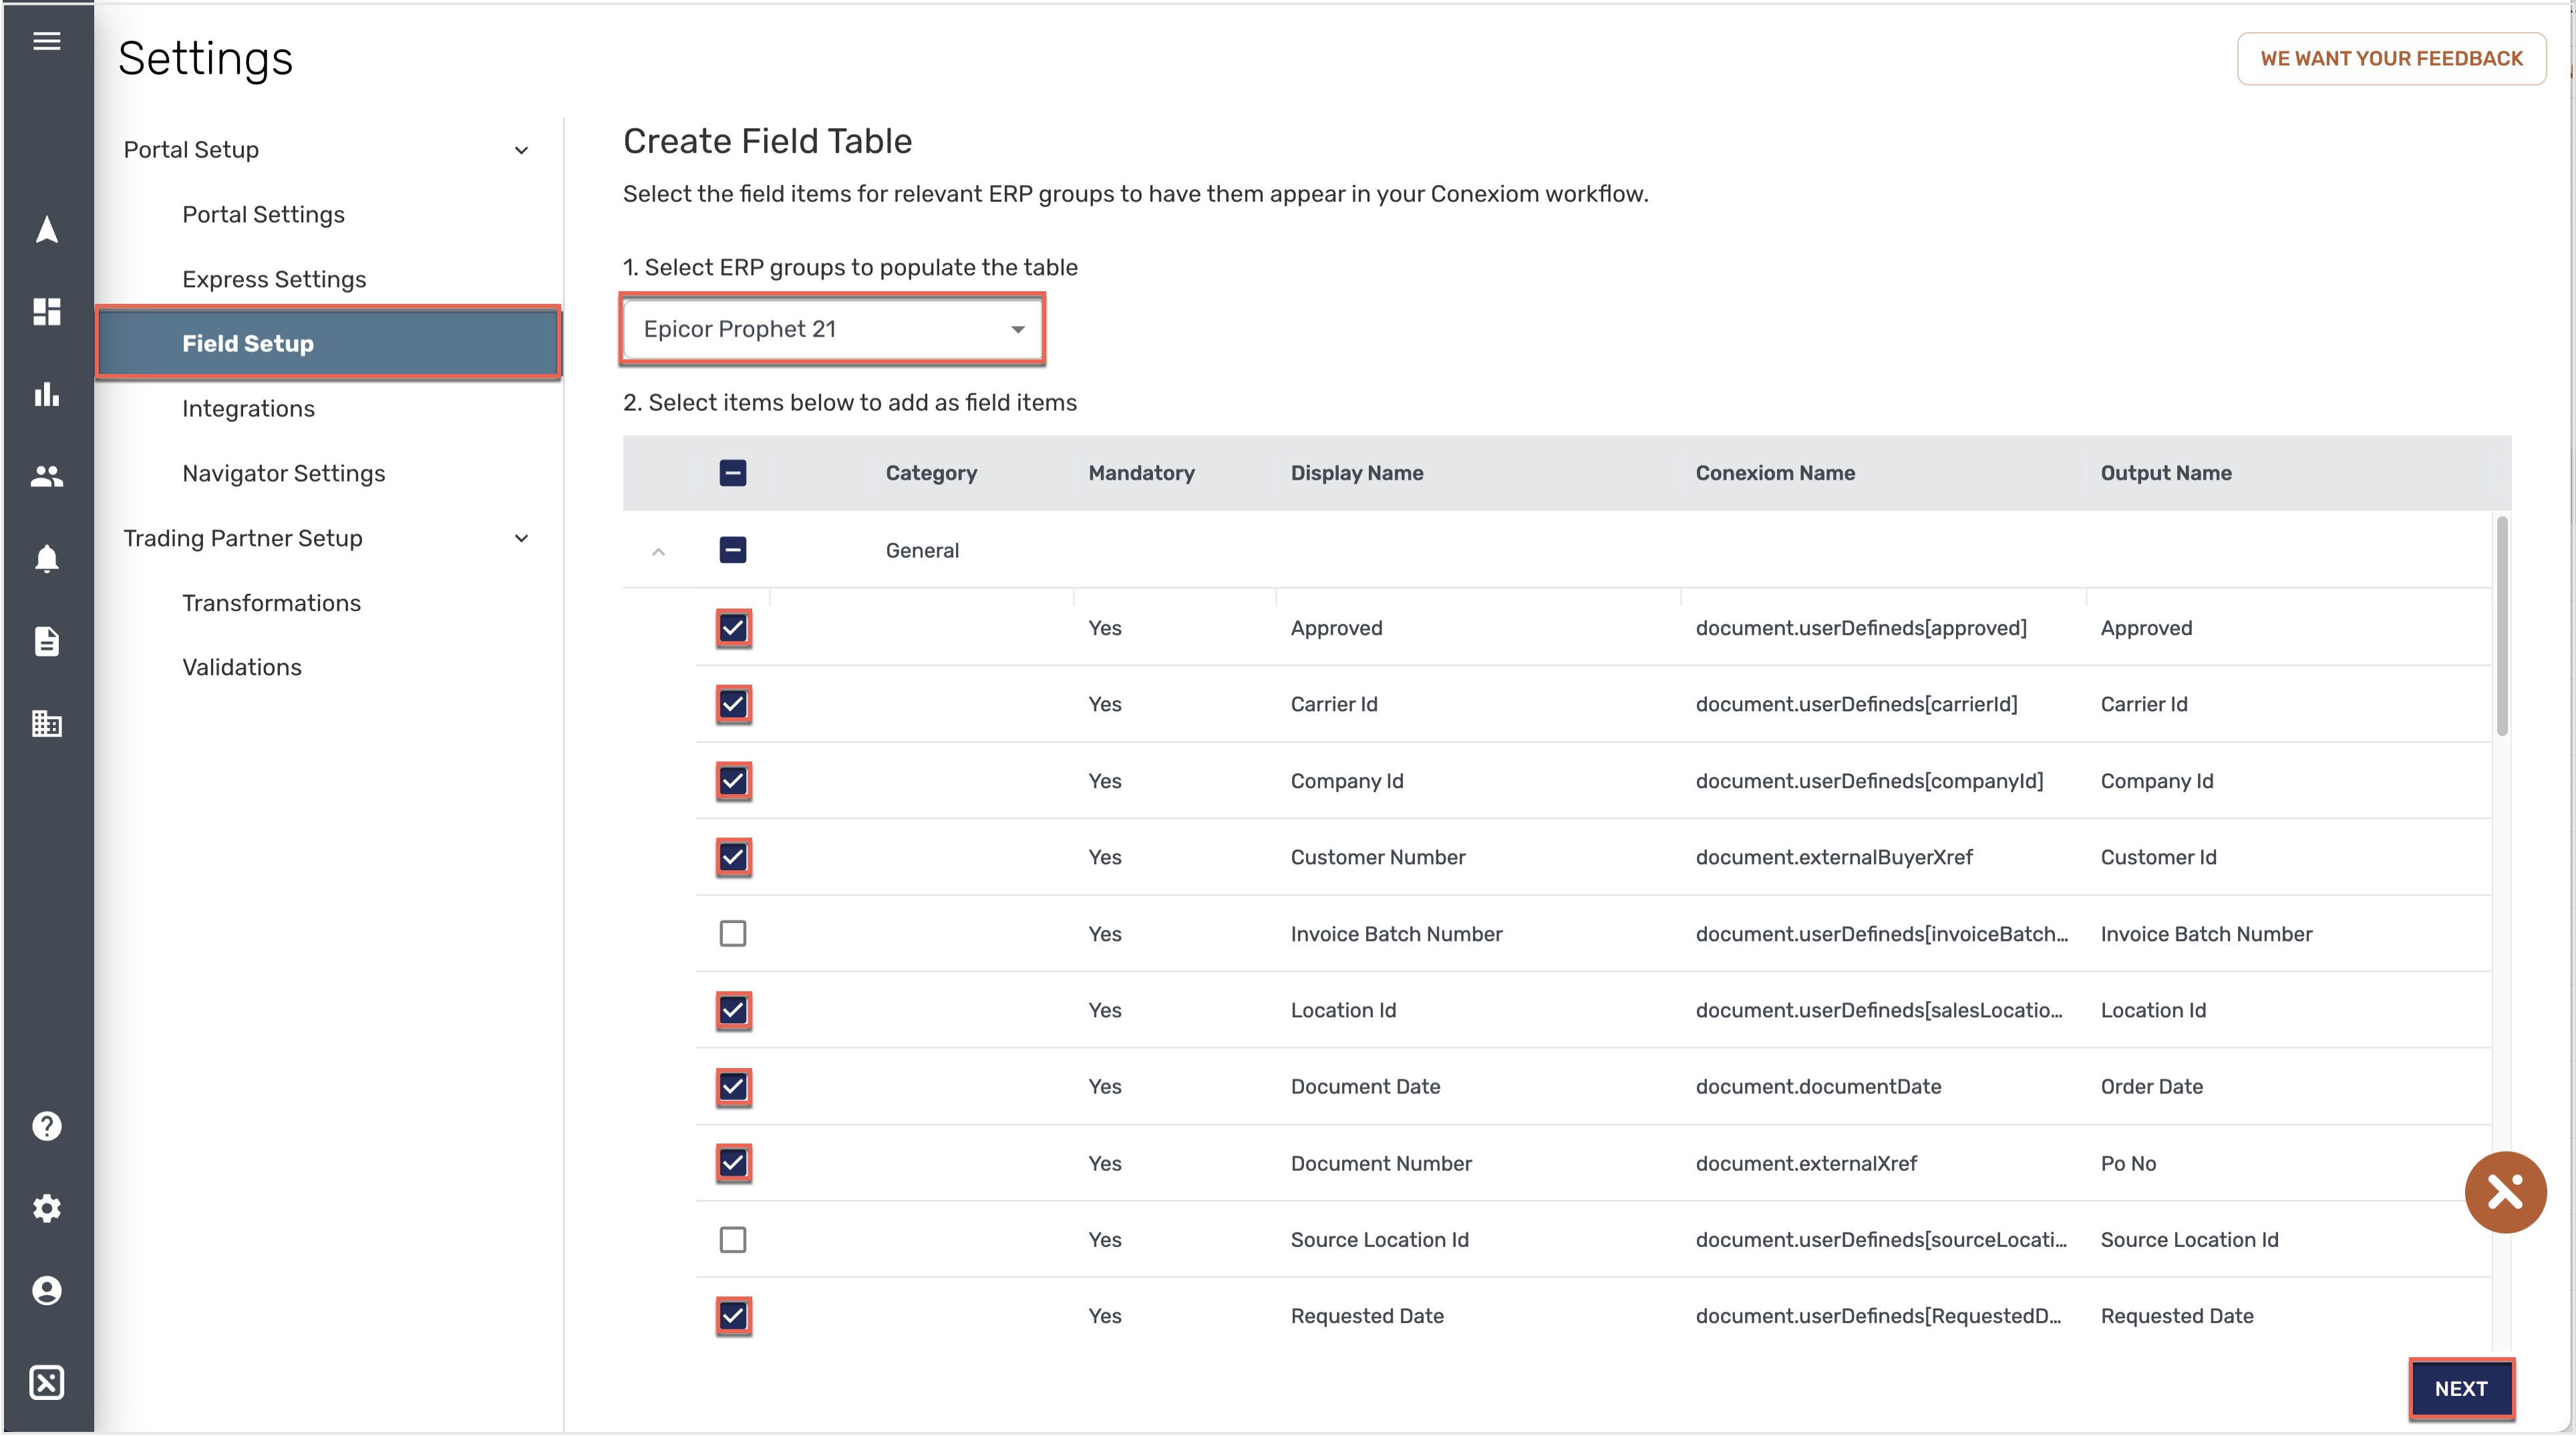Open the Epicor Prophet 21 ERP dropdown
This screenshot has height=1436, width=2576.
833,329
